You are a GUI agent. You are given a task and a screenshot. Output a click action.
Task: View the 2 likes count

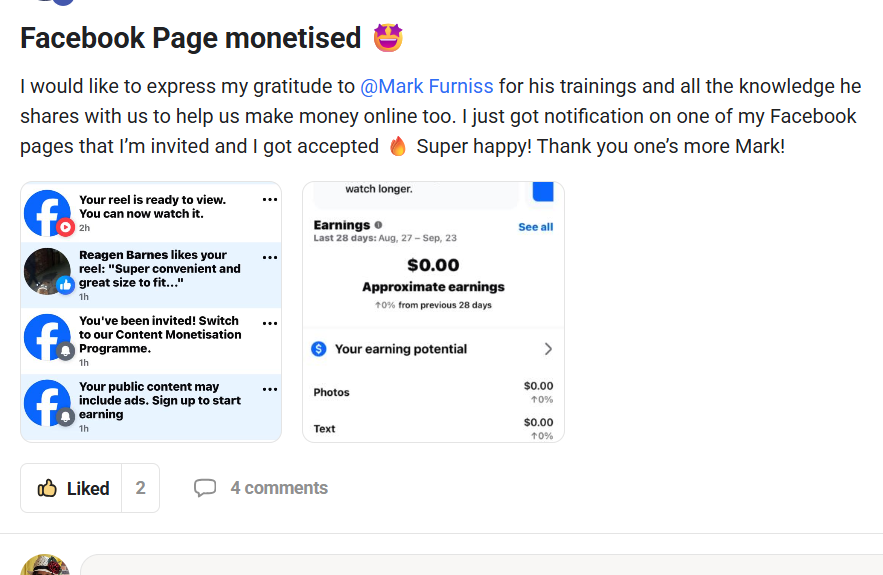[141, 488]
